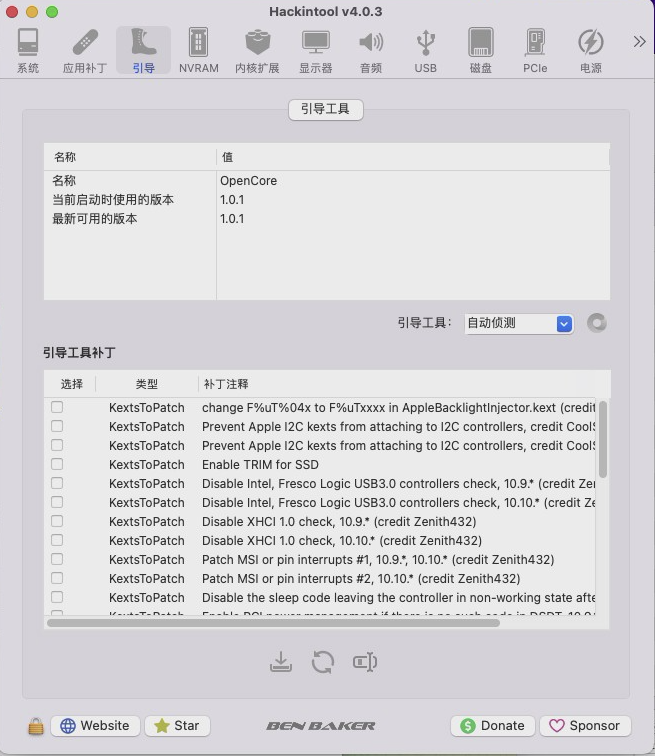
Task: Enable the TRIM for SSD patch checkbox
Action: pyautogui.click(x=57, y=464)
